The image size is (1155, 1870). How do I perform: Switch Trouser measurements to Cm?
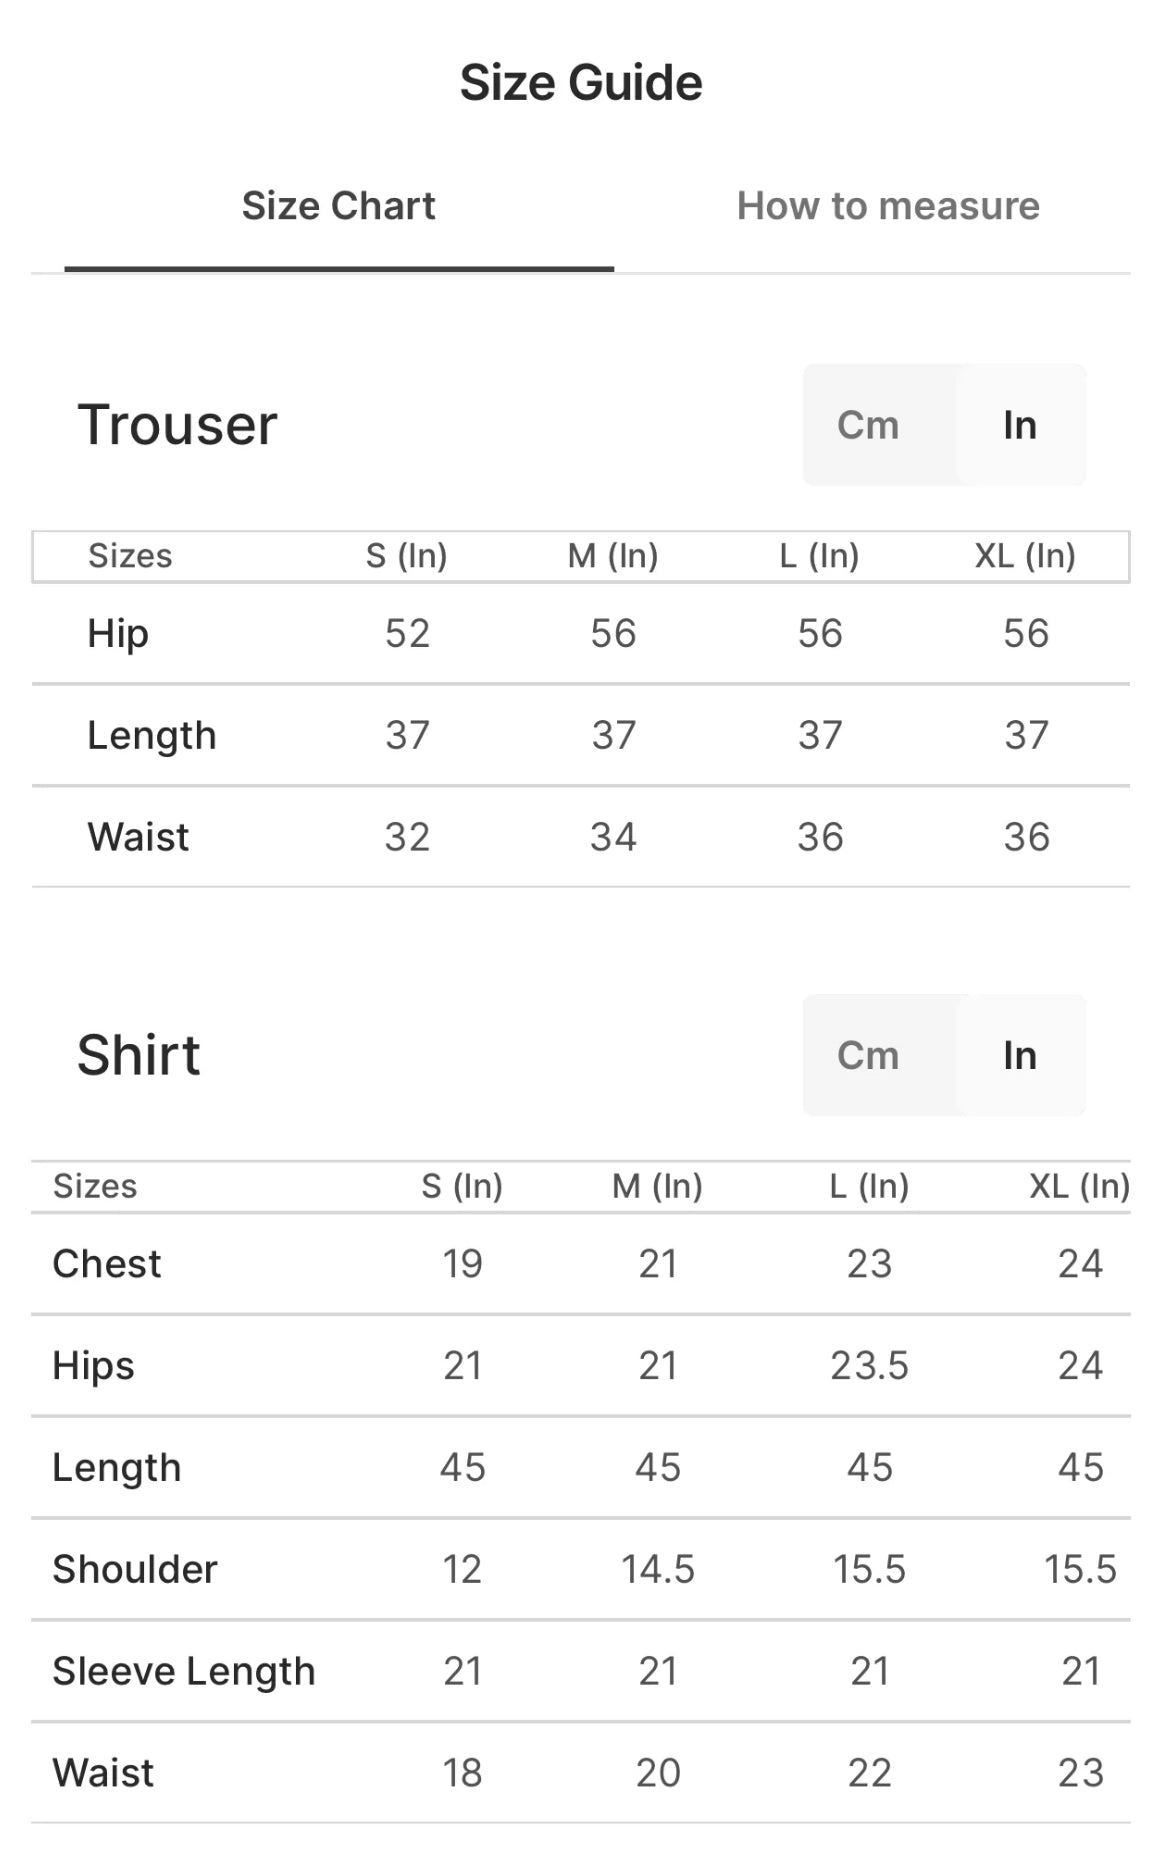point(868,425)
